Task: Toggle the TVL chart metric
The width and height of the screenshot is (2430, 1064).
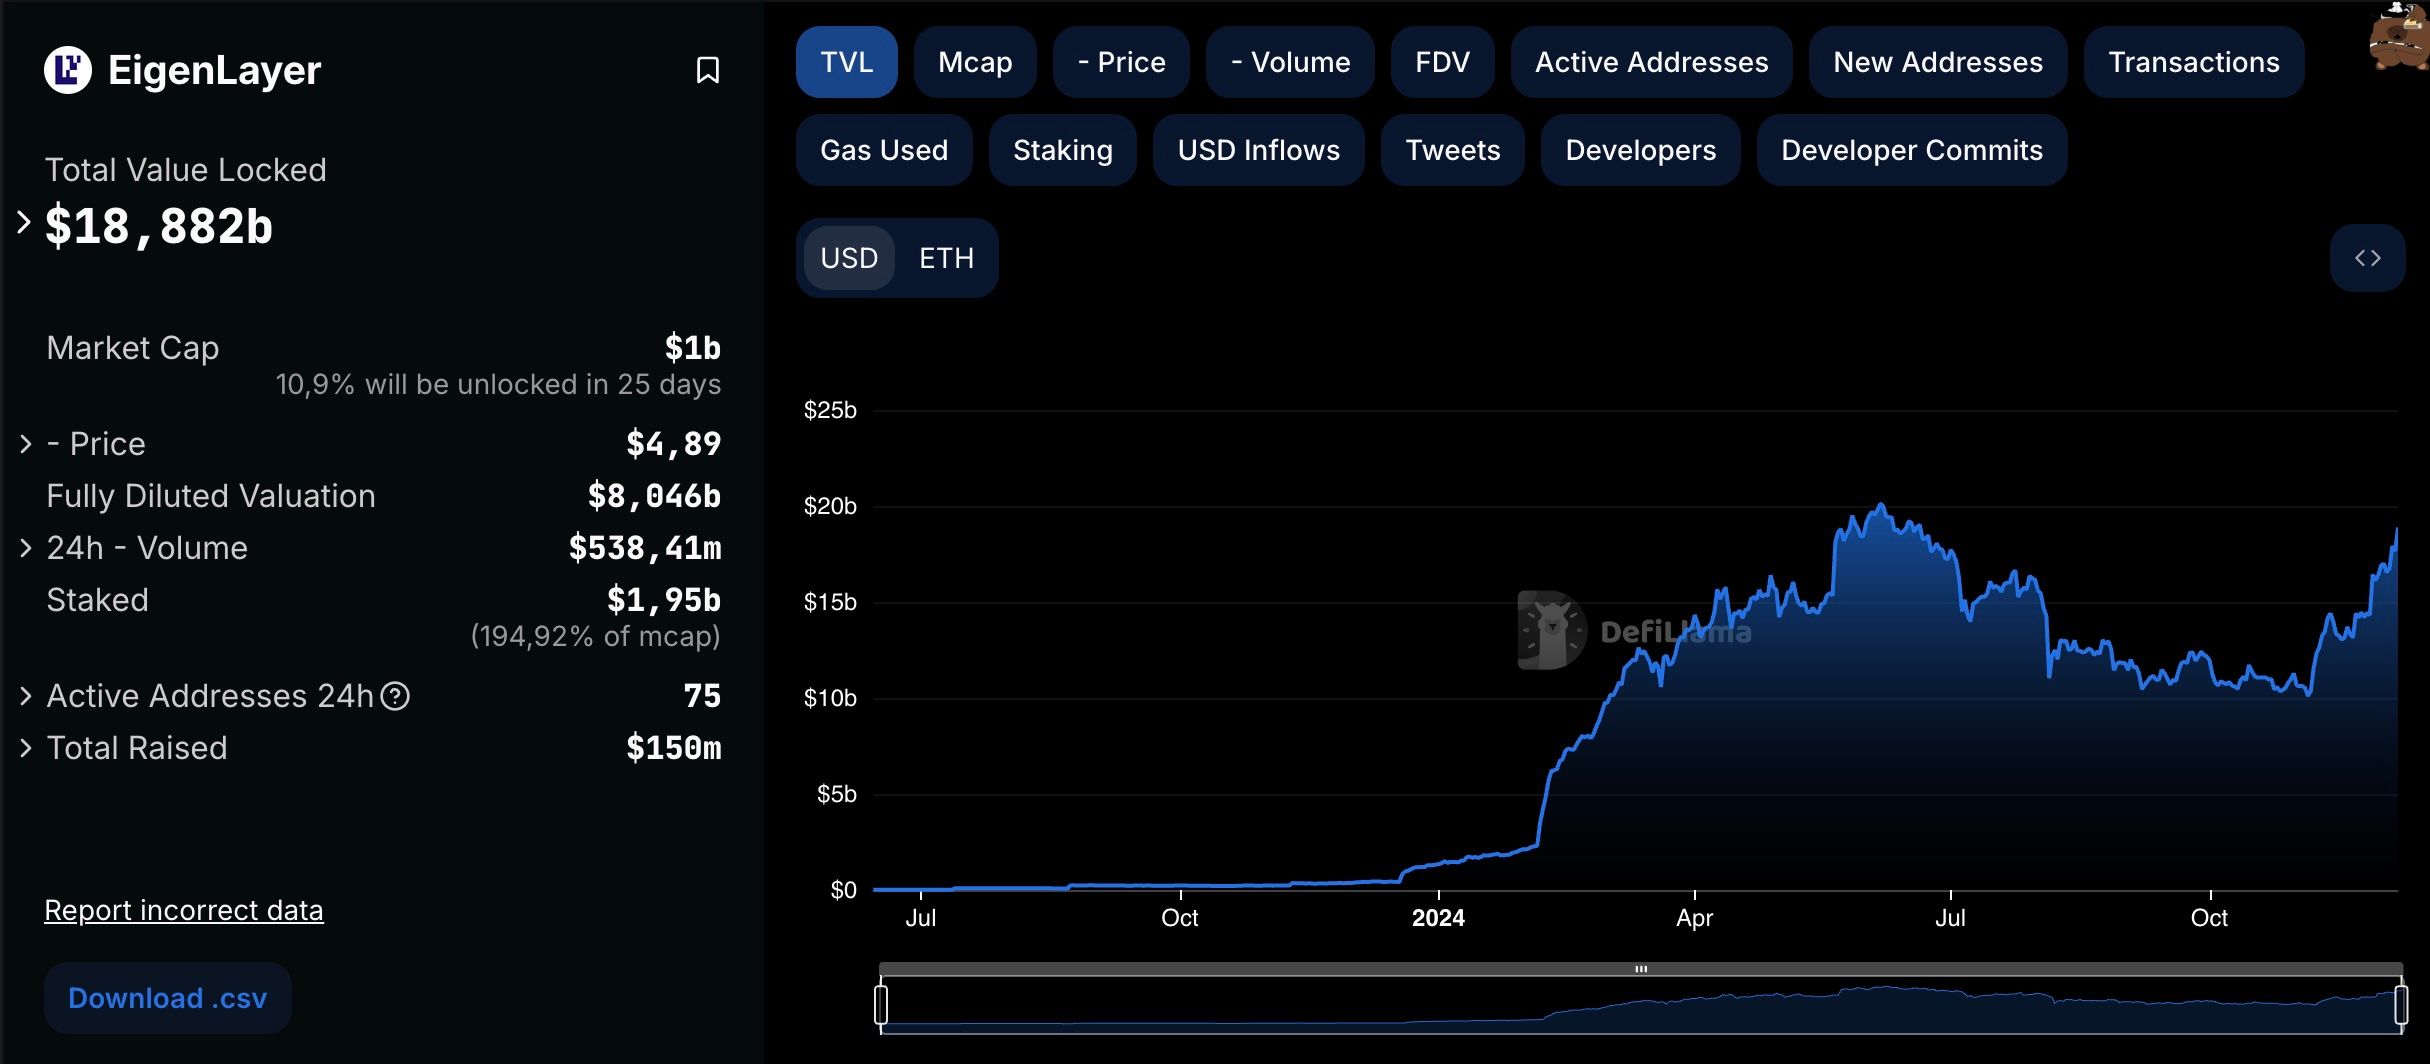Action: (847, 62)
